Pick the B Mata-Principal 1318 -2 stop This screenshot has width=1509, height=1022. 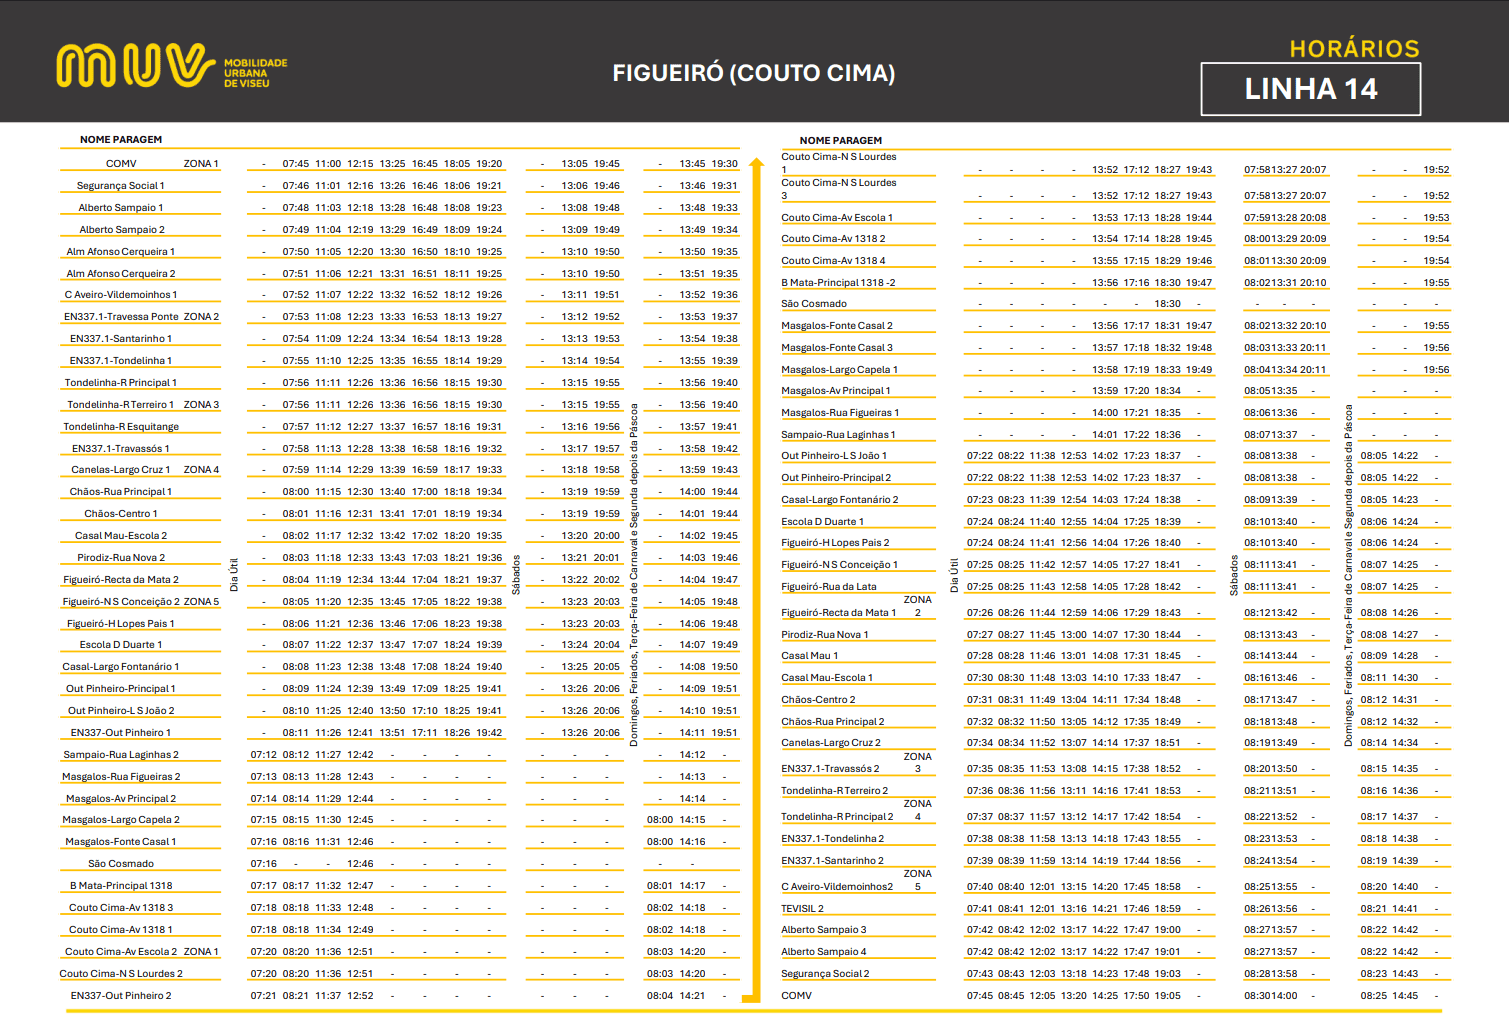point(838,283)
